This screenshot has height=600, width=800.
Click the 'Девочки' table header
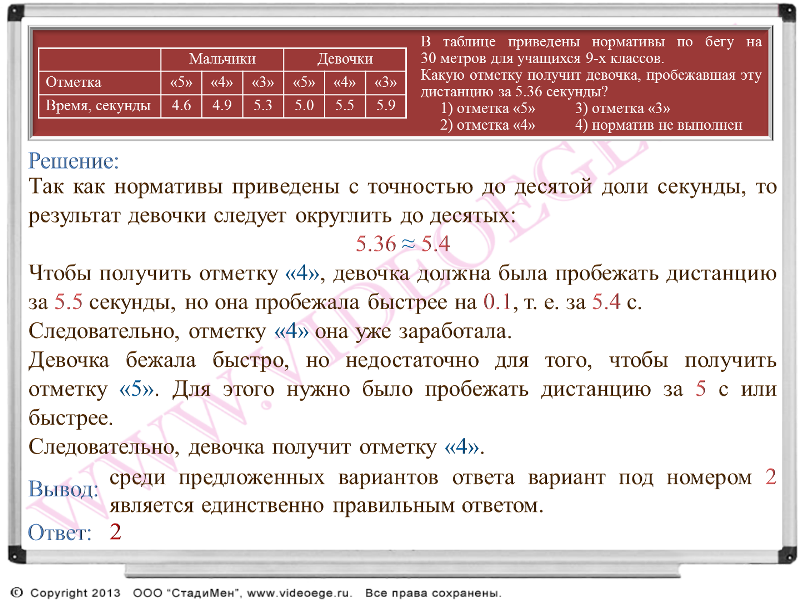(x=345, y=59)
